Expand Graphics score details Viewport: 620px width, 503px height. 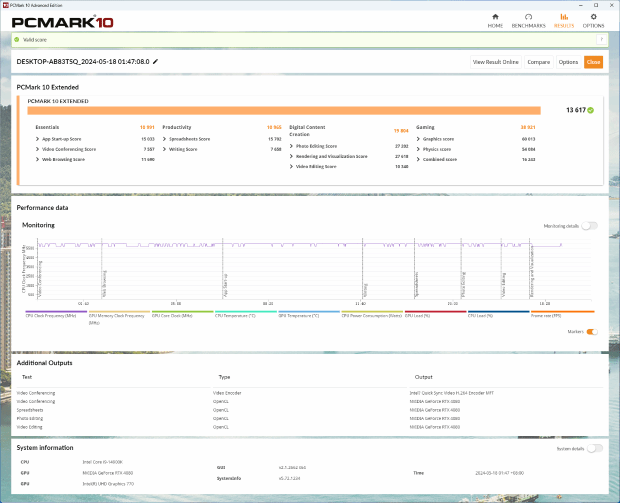pyautogui.click(x=418, y=139)
